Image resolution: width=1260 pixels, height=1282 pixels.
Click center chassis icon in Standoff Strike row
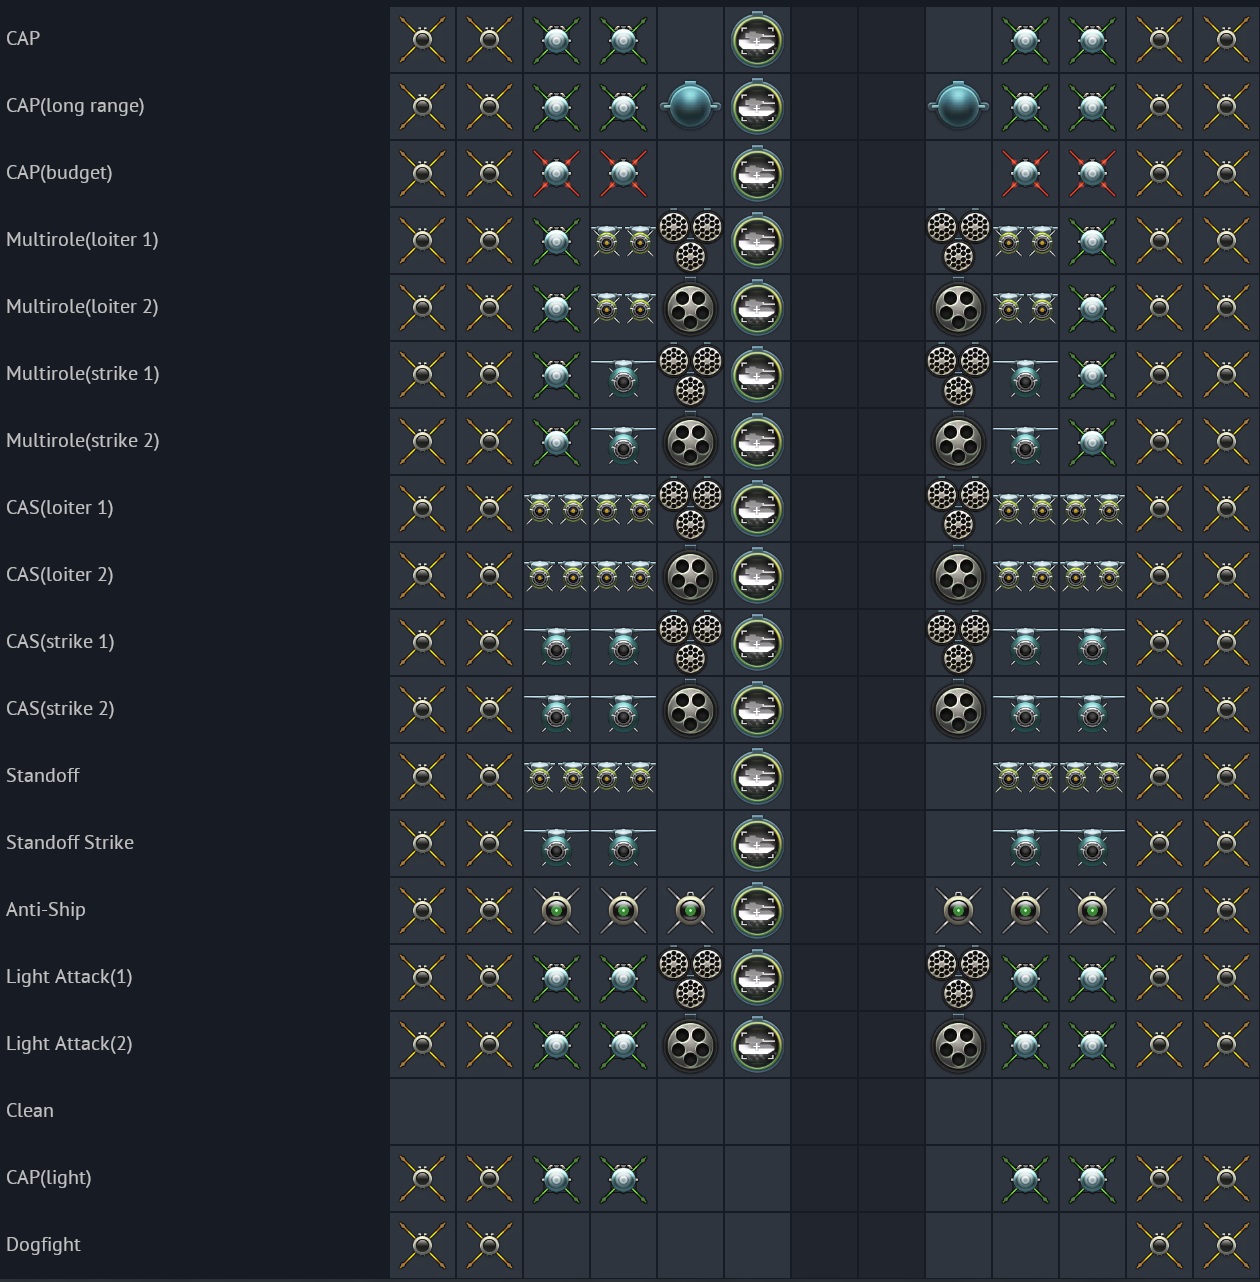[757, 843]
